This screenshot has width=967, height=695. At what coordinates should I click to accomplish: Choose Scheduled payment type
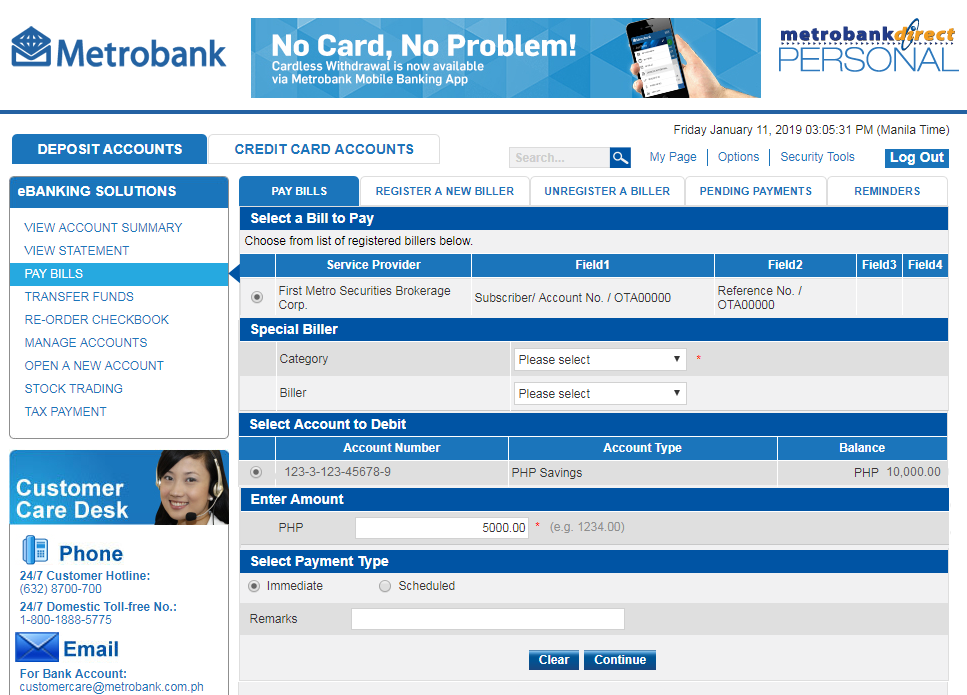pyautogui.click(x=385, y=586)
